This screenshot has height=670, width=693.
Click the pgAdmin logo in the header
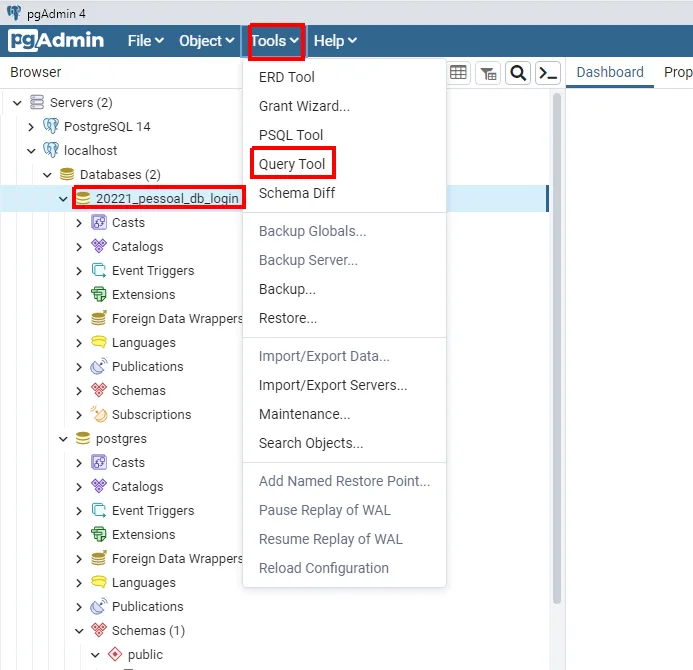tap(56, 40)
